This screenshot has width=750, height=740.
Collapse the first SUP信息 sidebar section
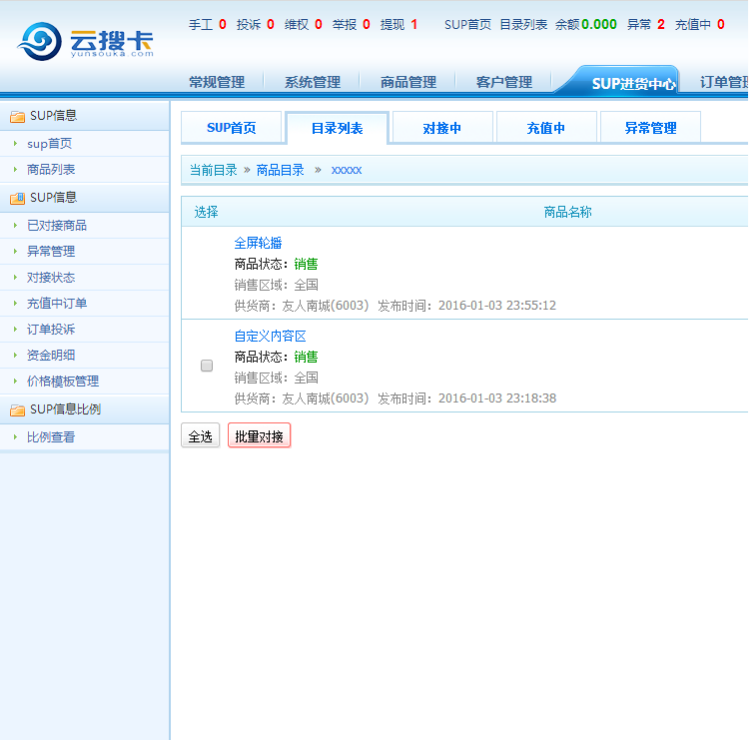(x=85, y=116)
